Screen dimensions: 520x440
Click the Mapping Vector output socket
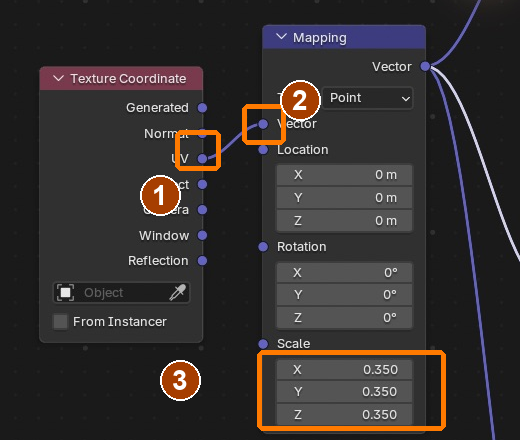point(425,66)
